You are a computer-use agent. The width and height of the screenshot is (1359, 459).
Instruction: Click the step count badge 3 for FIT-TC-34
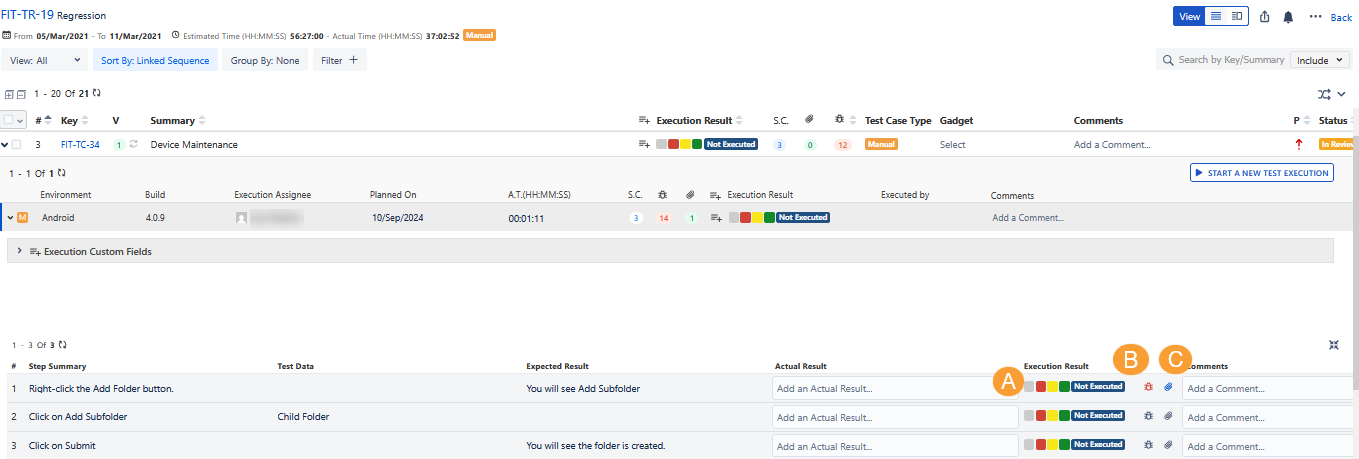click(780, 145)
